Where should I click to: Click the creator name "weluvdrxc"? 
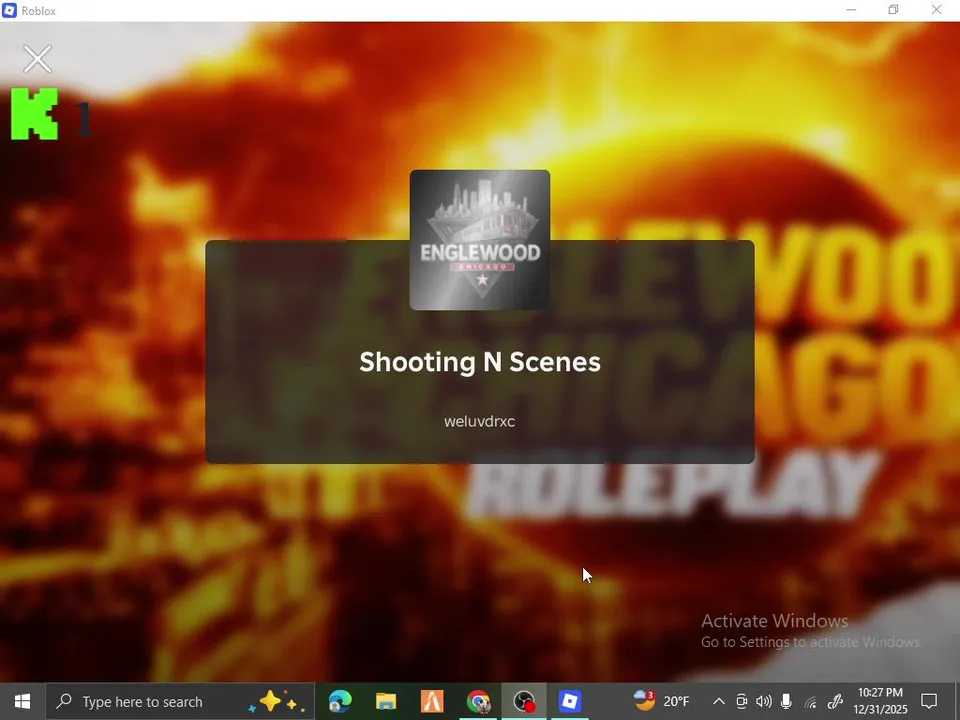pos(479,421)
